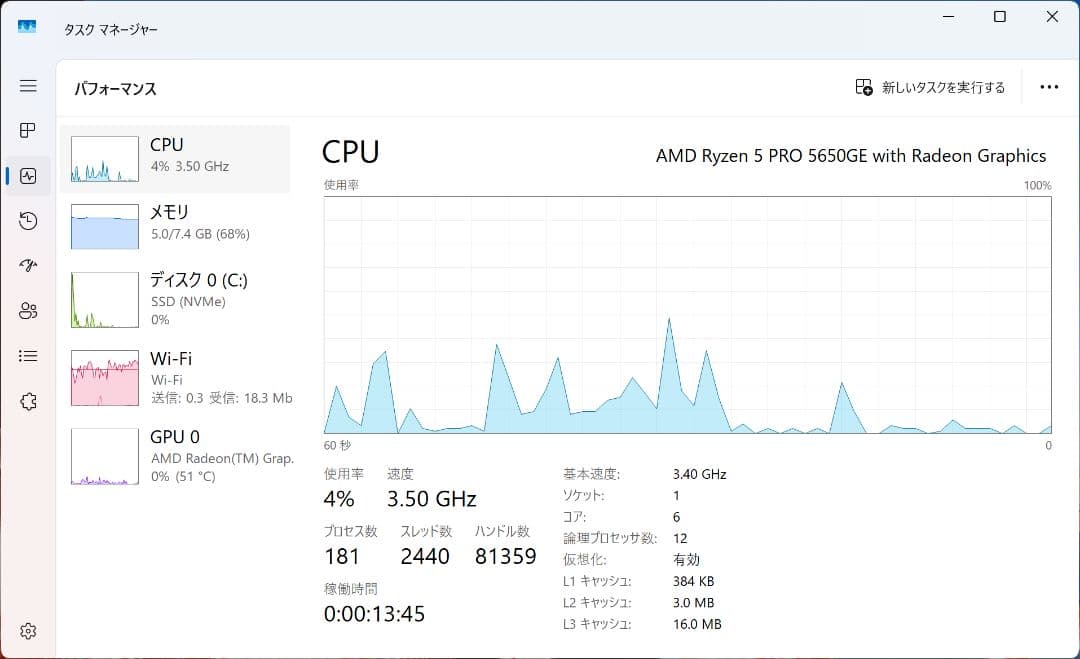1080x659 pixels.
Task: Click the large CPU usage graph
Action: (x=686, y=315)
